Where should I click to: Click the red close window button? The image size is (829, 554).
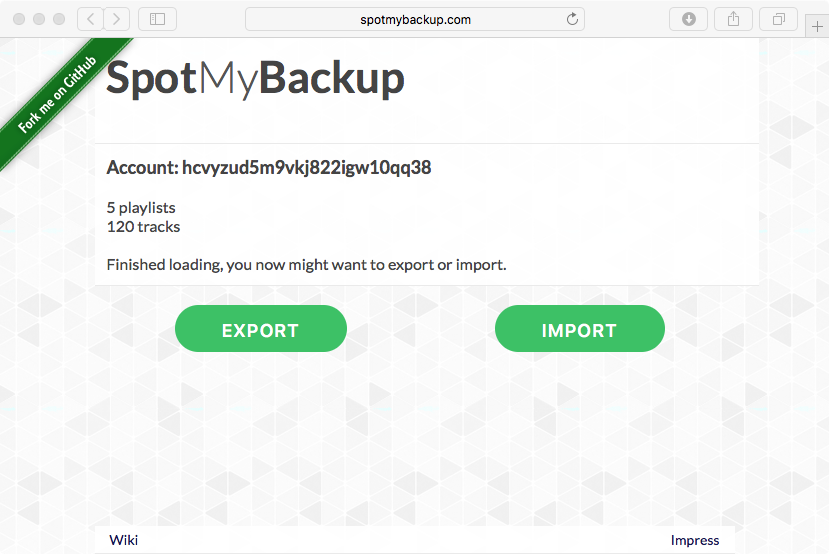(19, 19)
